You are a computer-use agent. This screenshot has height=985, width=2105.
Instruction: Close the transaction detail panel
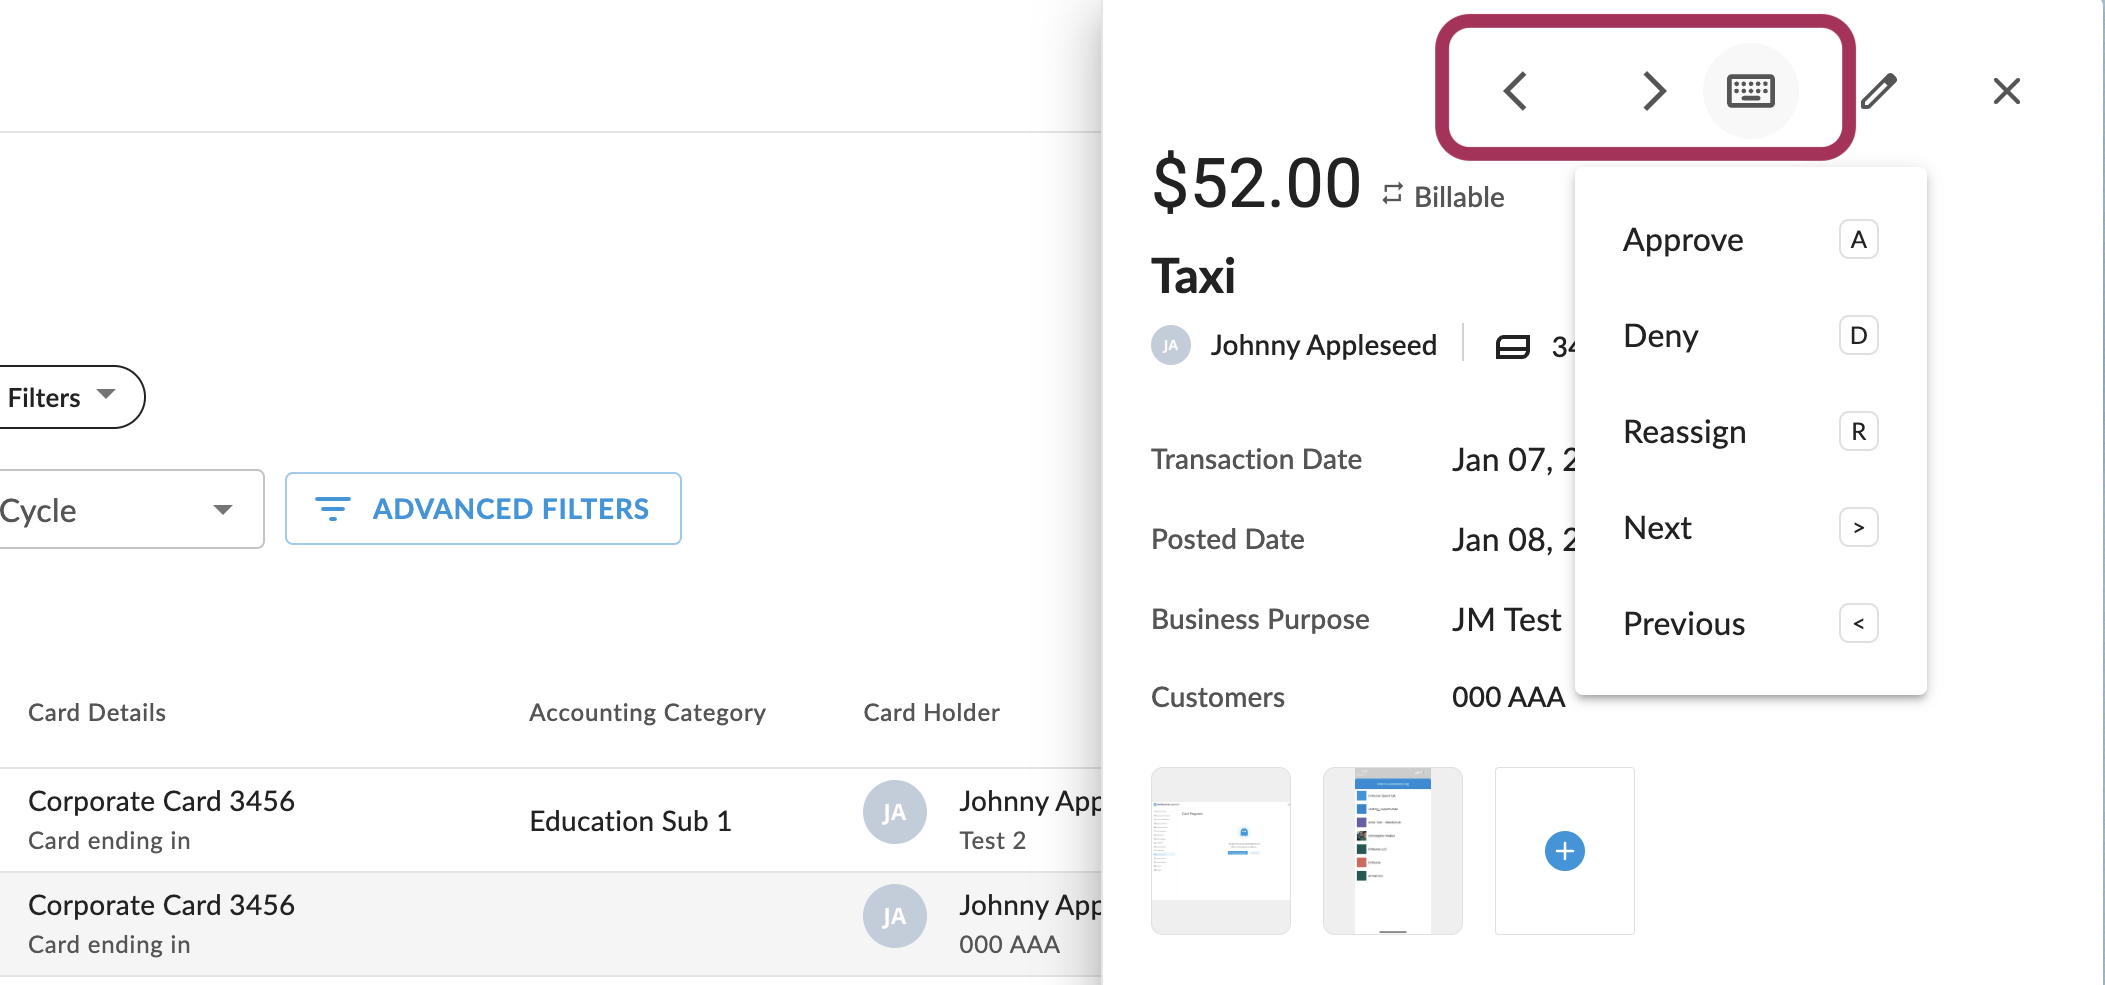point(2006,91)
